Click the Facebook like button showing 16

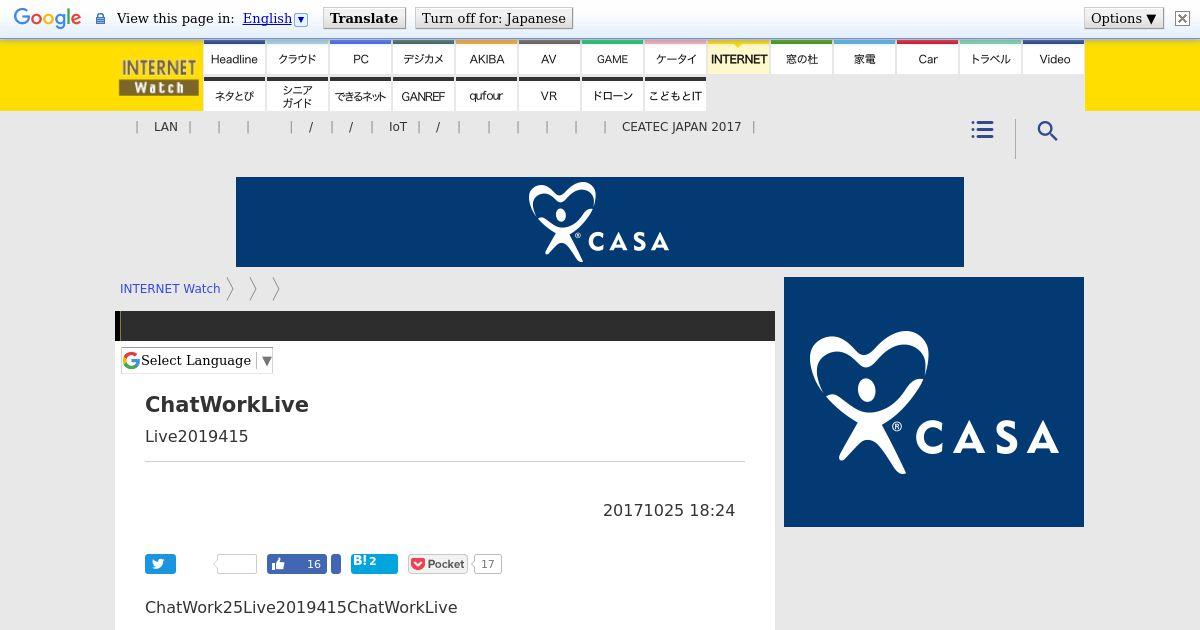[x=297, y=564]
